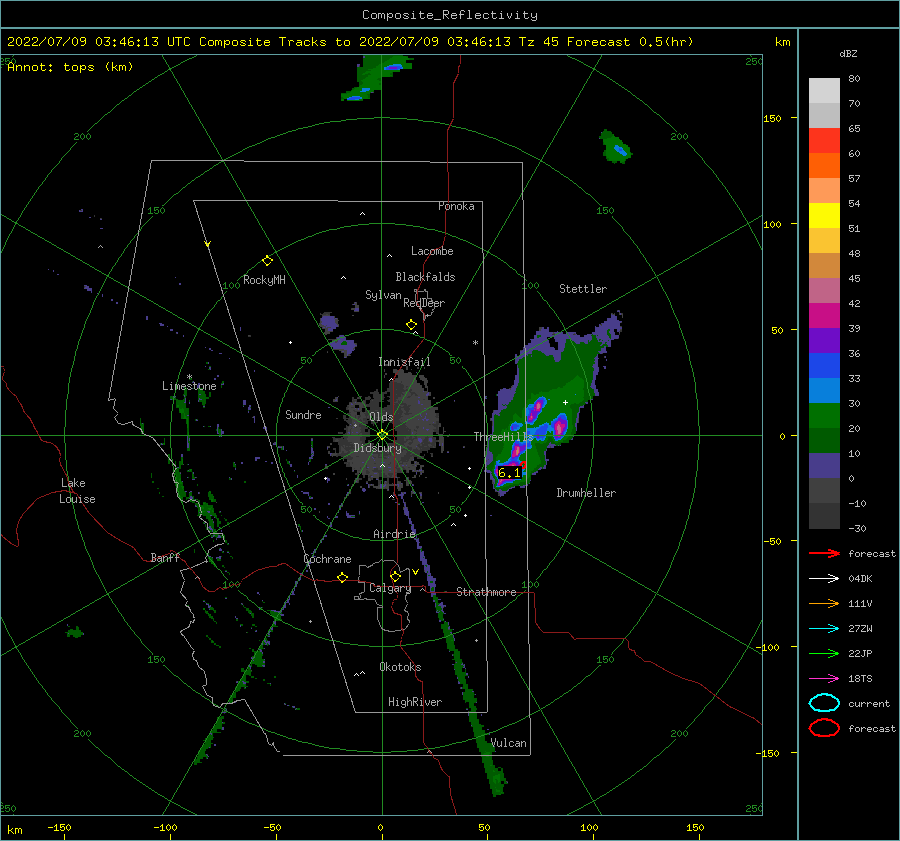Viewport: 900px width, 841px height.
Task: Click the yellow radar-site diamond at map center
Action: [x=382, y=435]
